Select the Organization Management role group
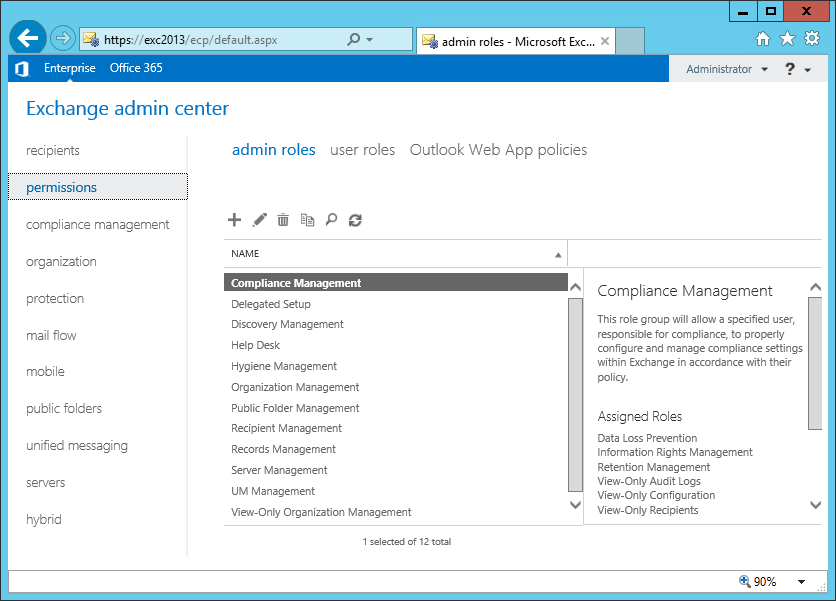The image size is (836, 601). [x=396, y=387]
